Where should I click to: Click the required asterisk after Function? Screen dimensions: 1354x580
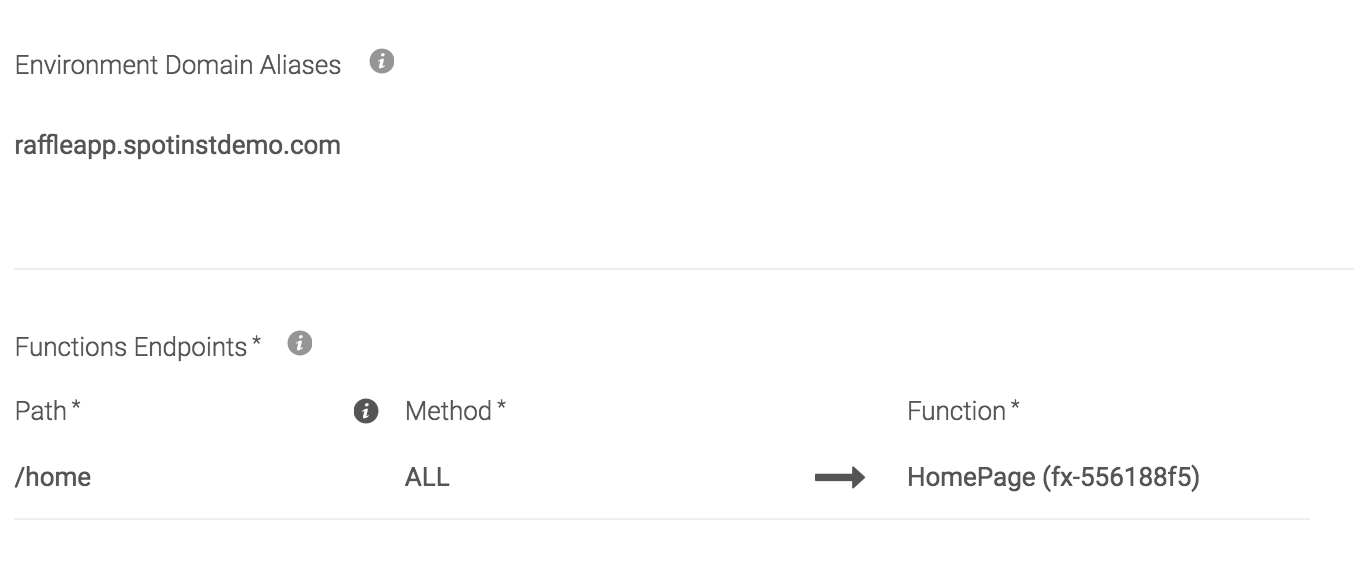click(1015, 408)
